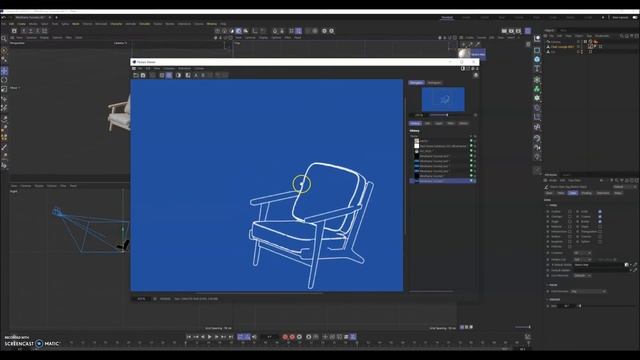Open the Mesh menu in main menu bar

click(x=76, y=24)
